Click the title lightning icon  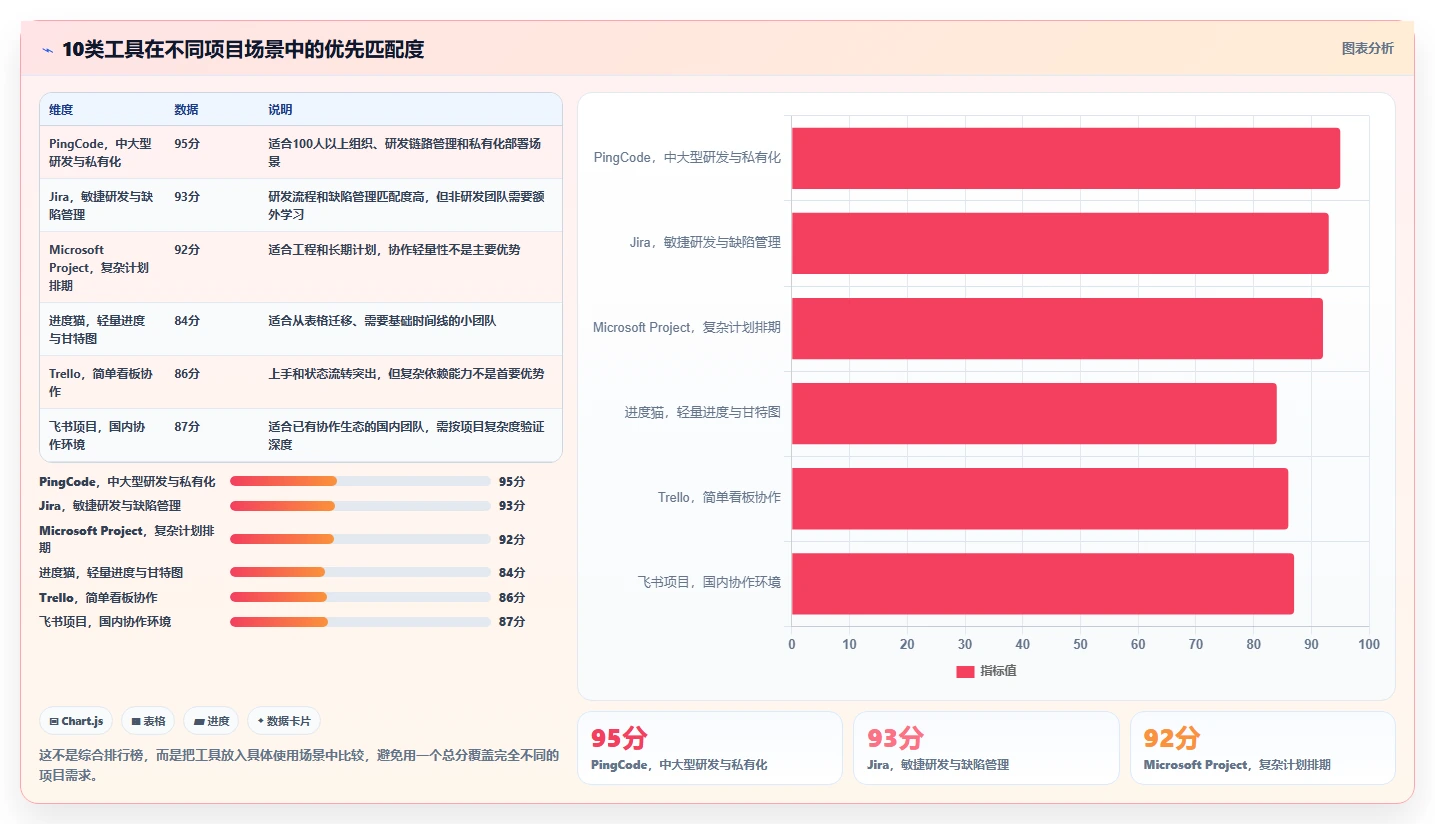(47, 50)
